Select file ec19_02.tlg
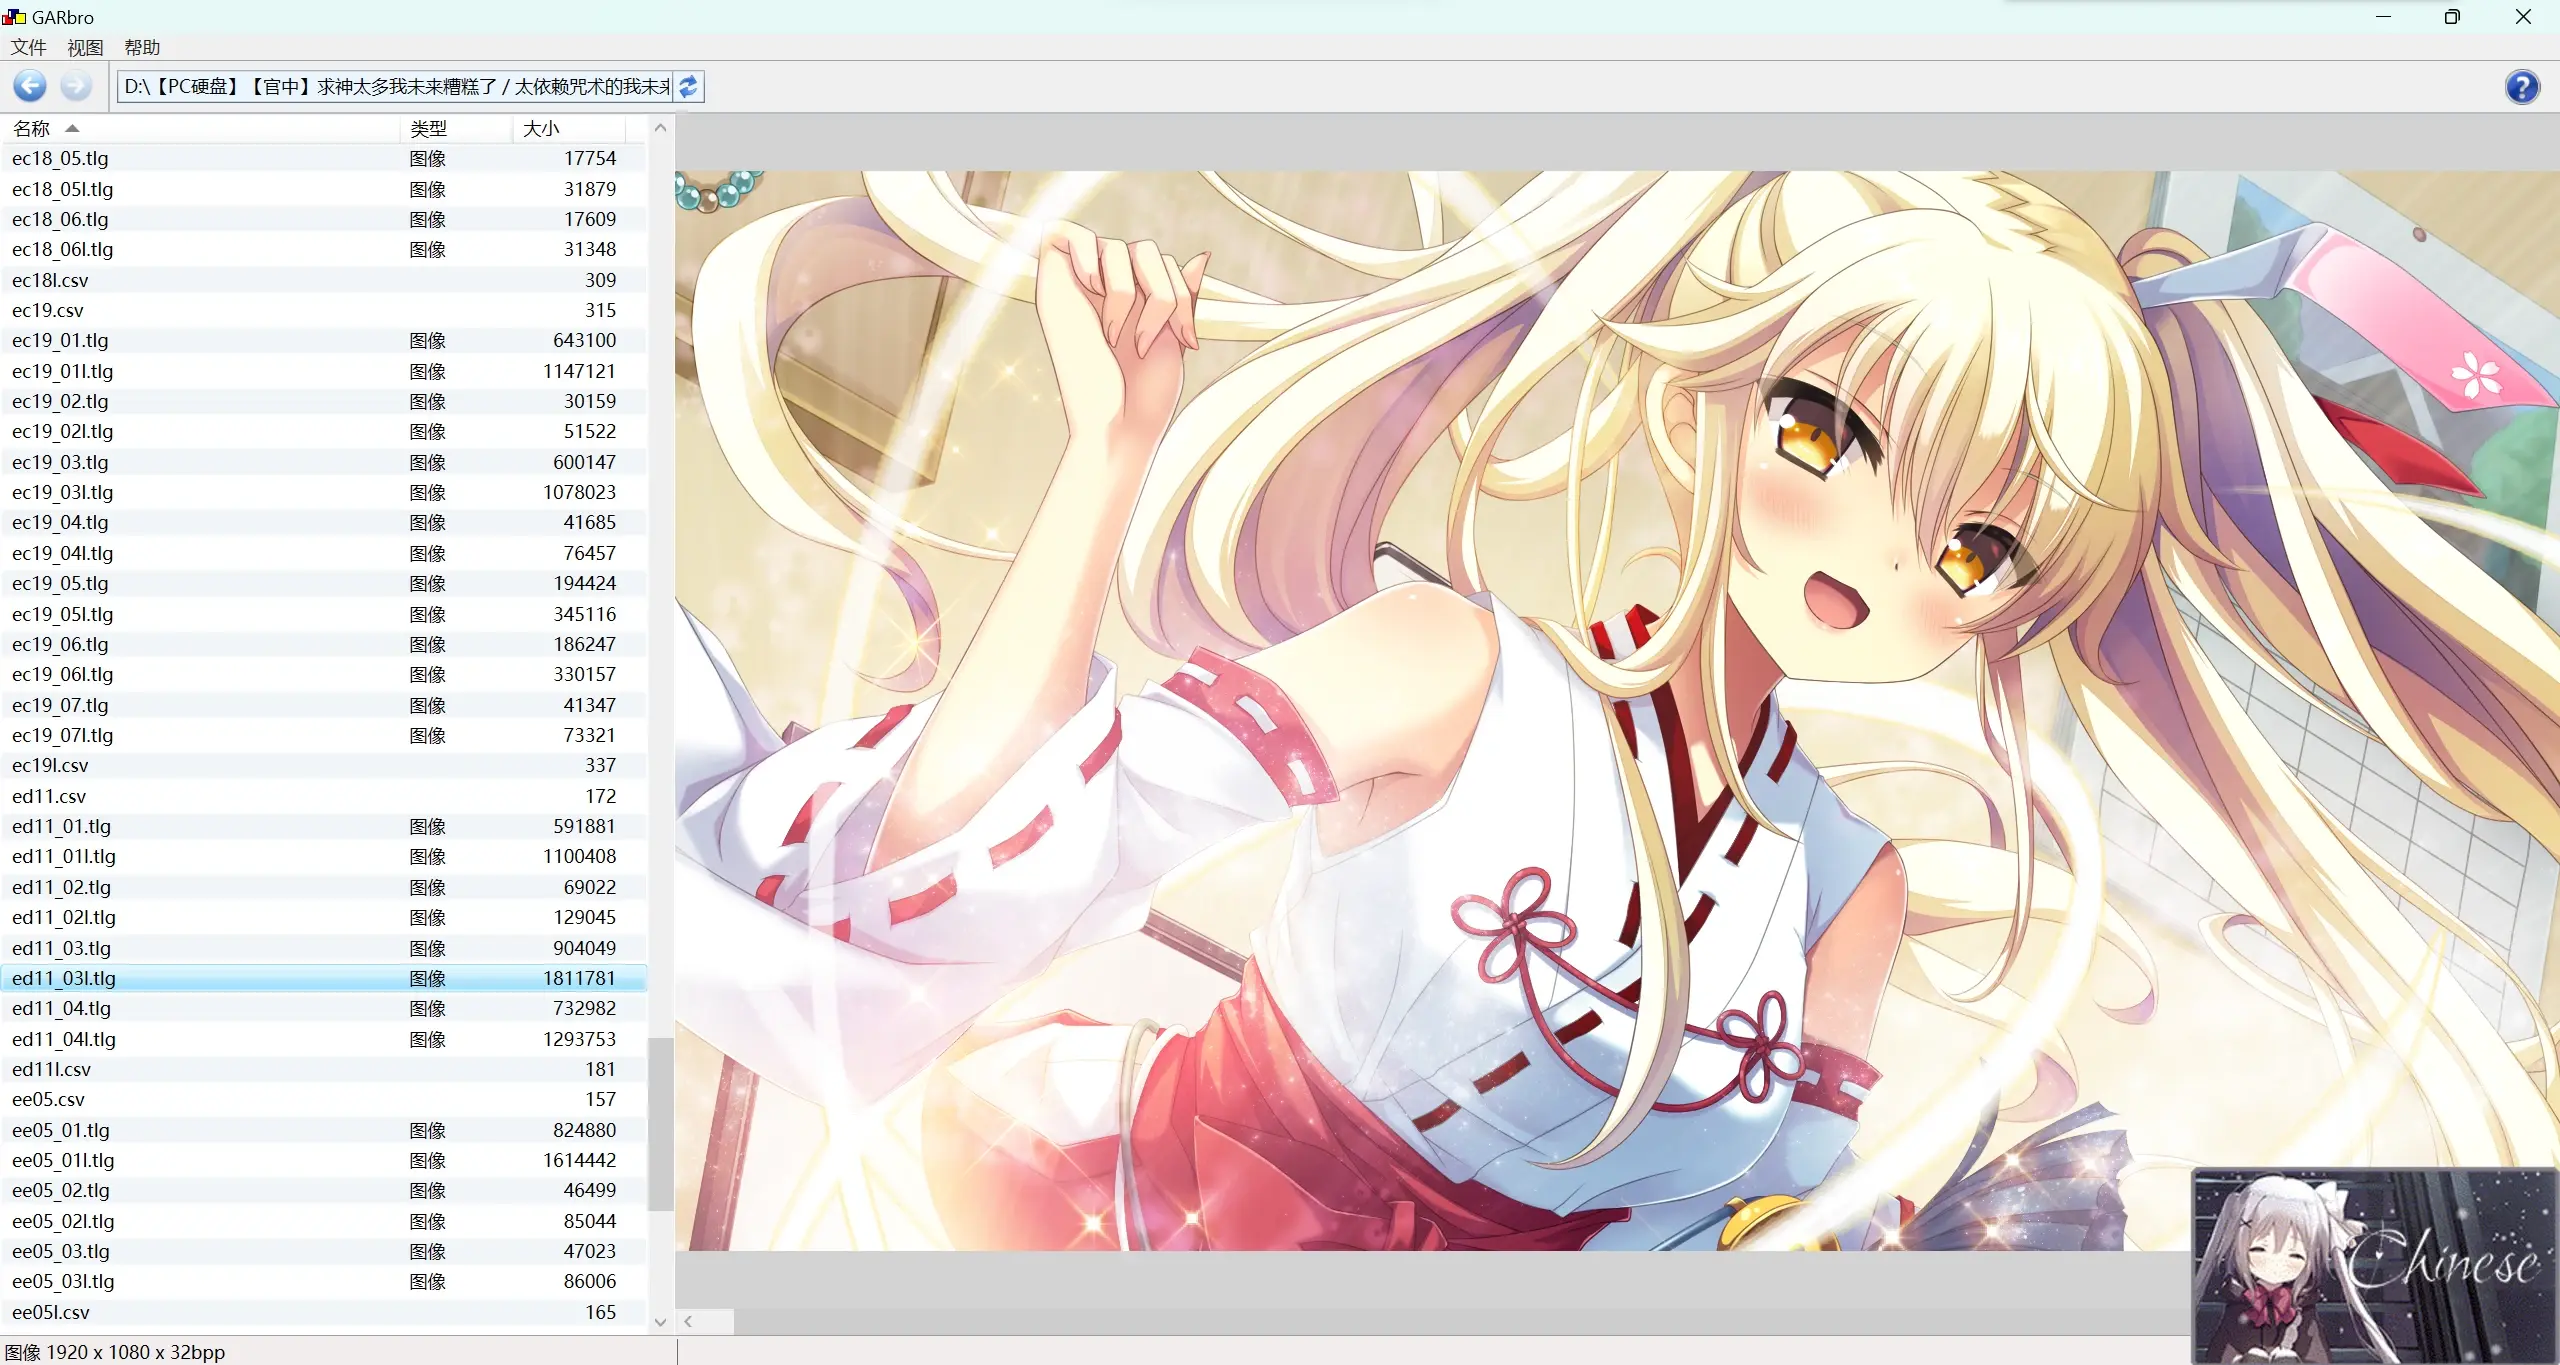This screenshot has width=2560, height=1365. (x=323, y=401)
